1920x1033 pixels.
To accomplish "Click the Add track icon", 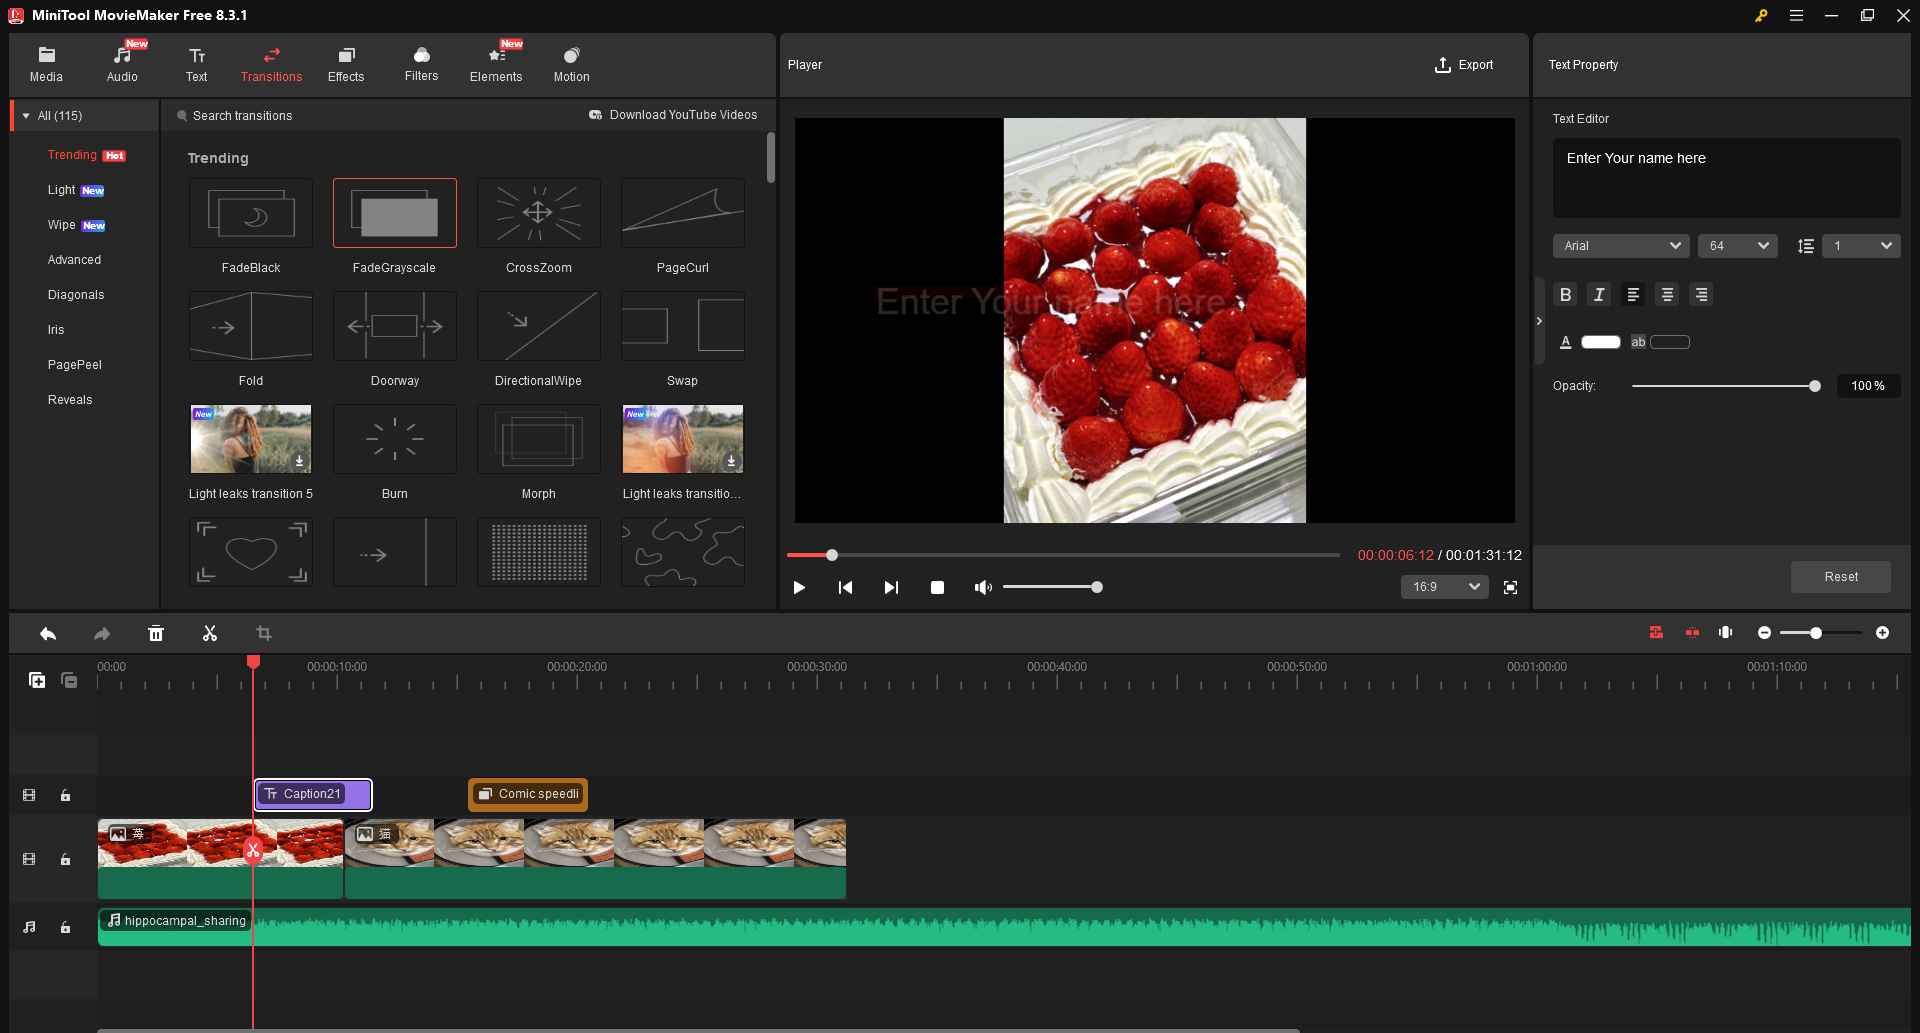I will [x=37, y=680].
